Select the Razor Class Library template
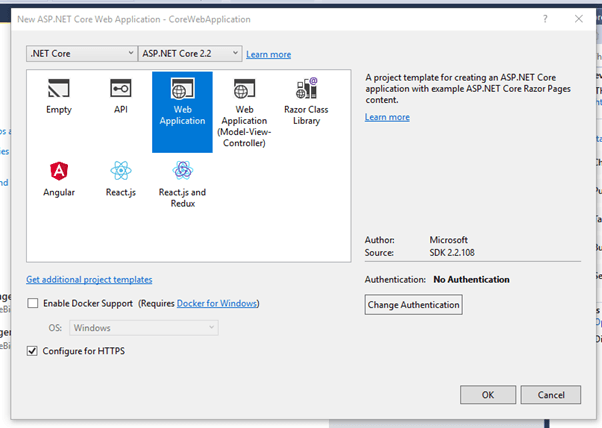 coord(306,101)
